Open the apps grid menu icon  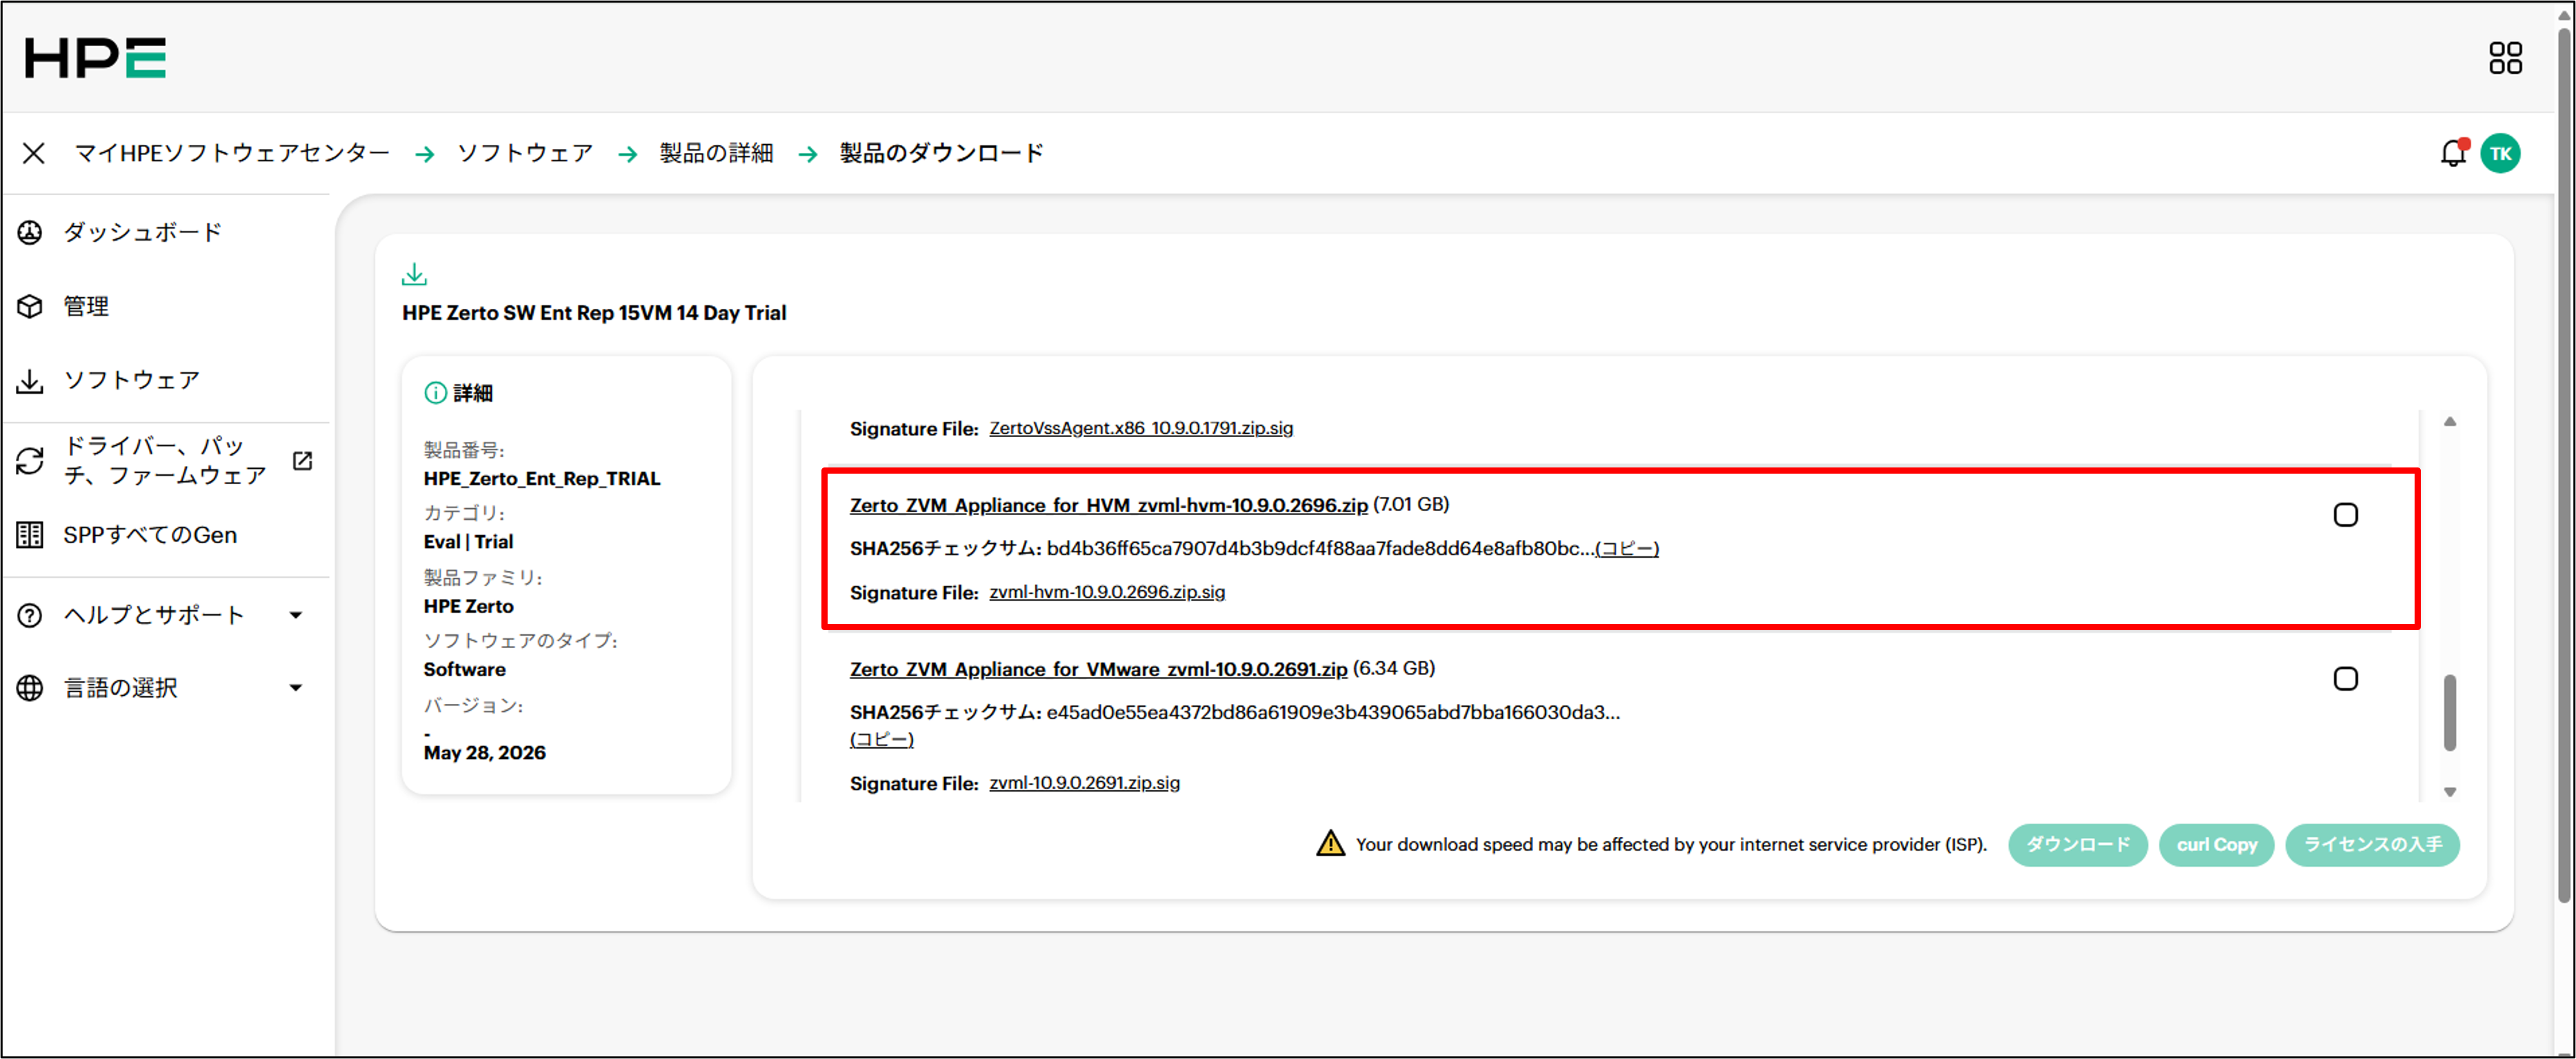(2505, 57)
